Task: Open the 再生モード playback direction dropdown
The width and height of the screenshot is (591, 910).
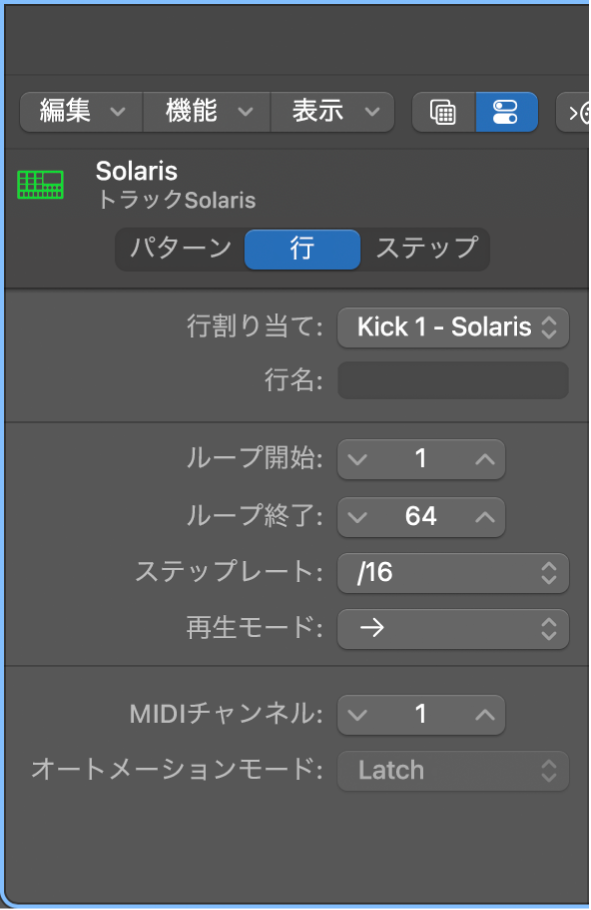Action: [x=453, y=629]
